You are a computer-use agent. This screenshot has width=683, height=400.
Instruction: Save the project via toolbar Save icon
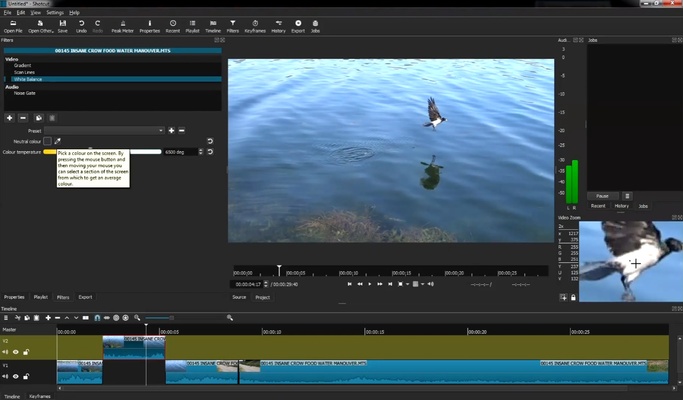coord(63,26)
